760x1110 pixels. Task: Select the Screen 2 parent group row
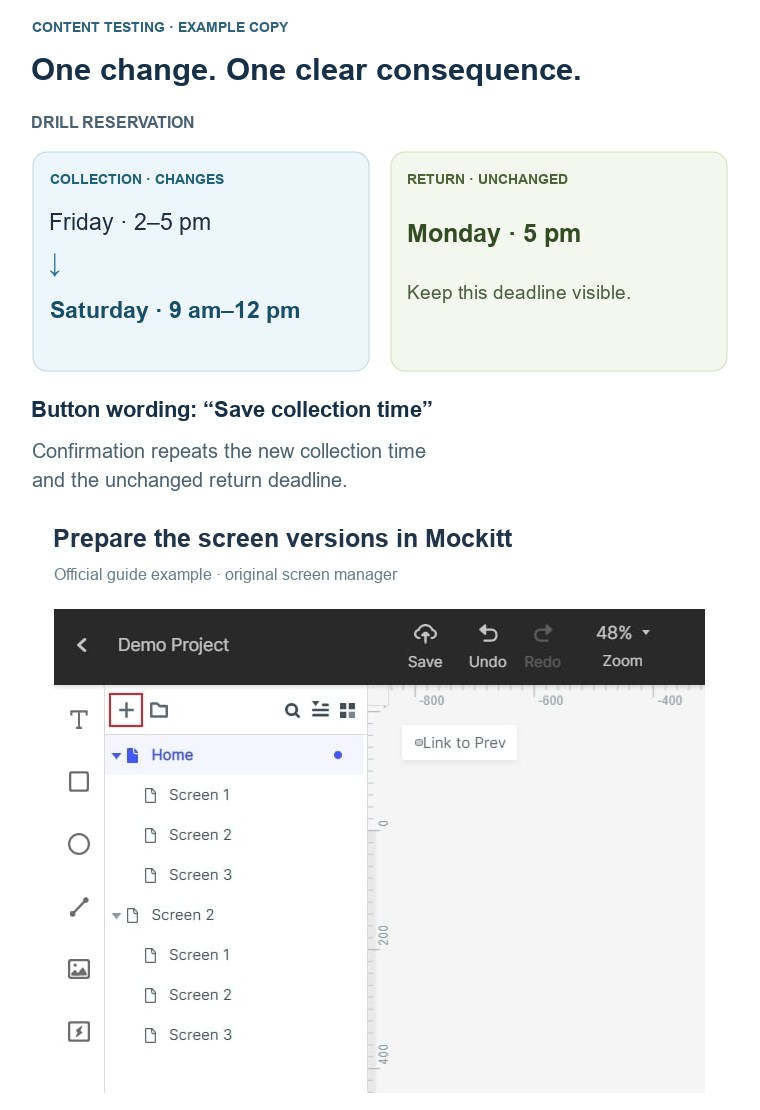coord(234,915)
